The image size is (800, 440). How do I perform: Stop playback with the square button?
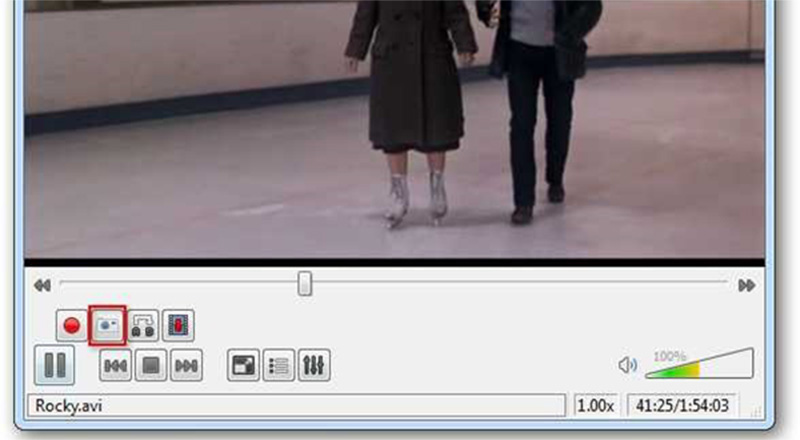150,367
